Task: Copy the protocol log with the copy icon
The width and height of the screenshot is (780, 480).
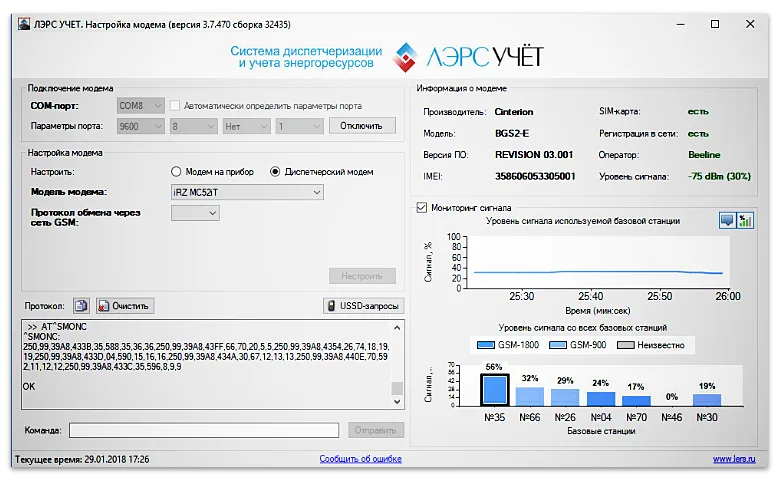Action: pyautogui.click(x=81, y=305)
